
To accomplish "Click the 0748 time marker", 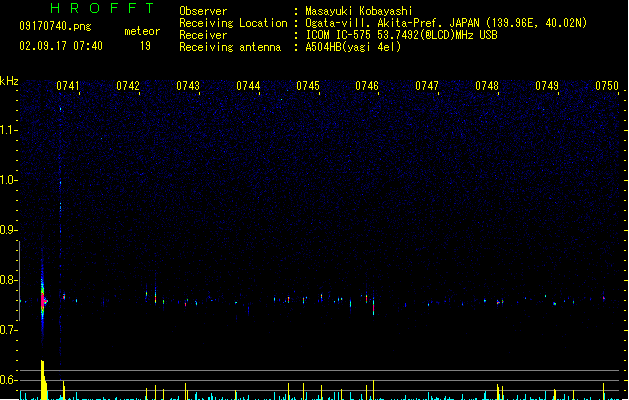I will click(x=487, y=86).
